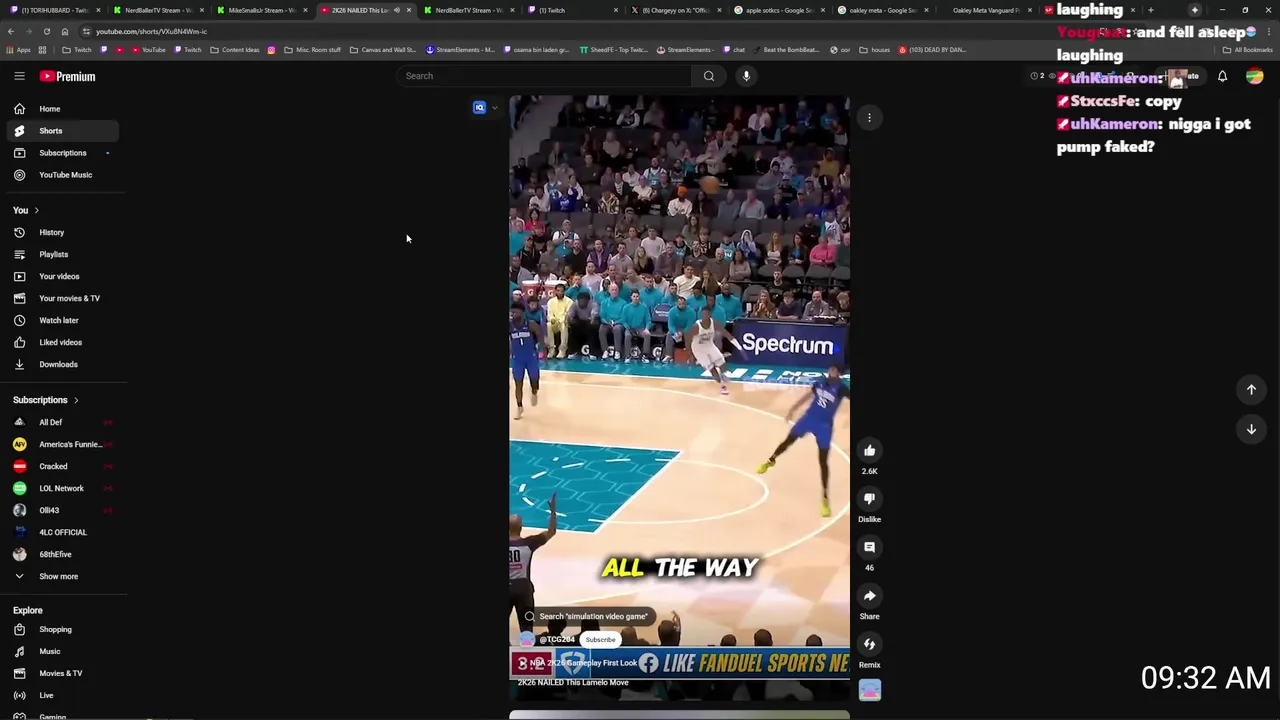Click the browser address bar URL

[x=151, y=31]
